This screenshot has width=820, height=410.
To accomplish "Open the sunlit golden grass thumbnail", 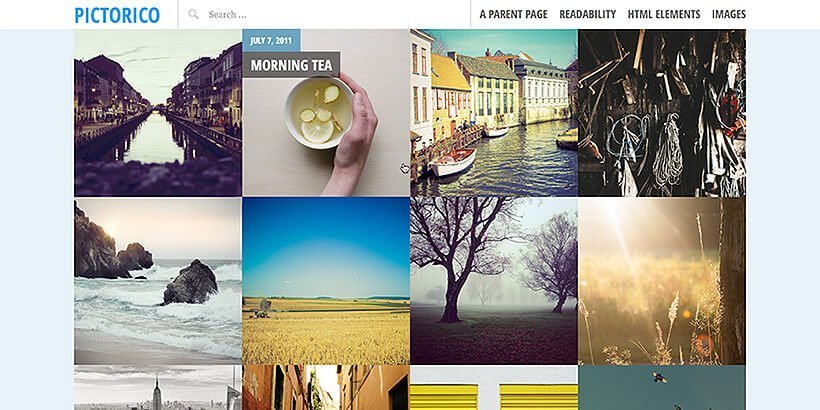I will (x=662, y=281).
